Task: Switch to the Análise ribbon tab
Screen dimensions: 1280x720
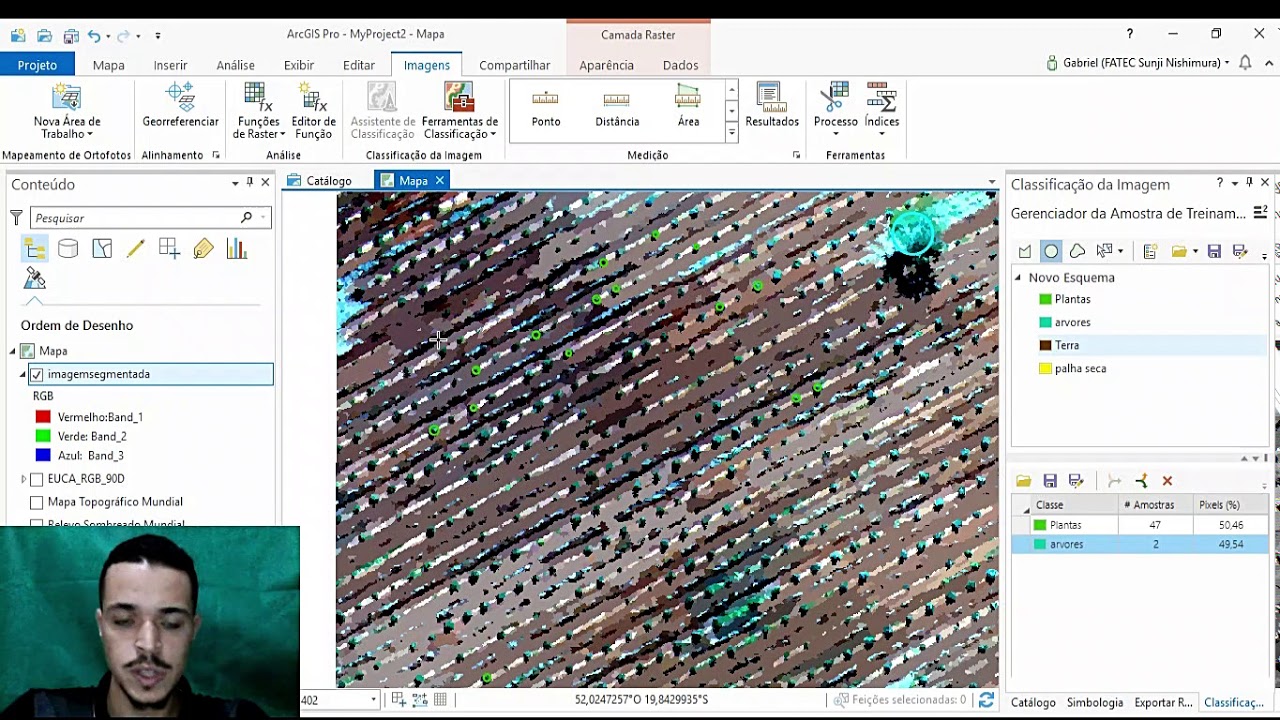Action: pos(235,65)
